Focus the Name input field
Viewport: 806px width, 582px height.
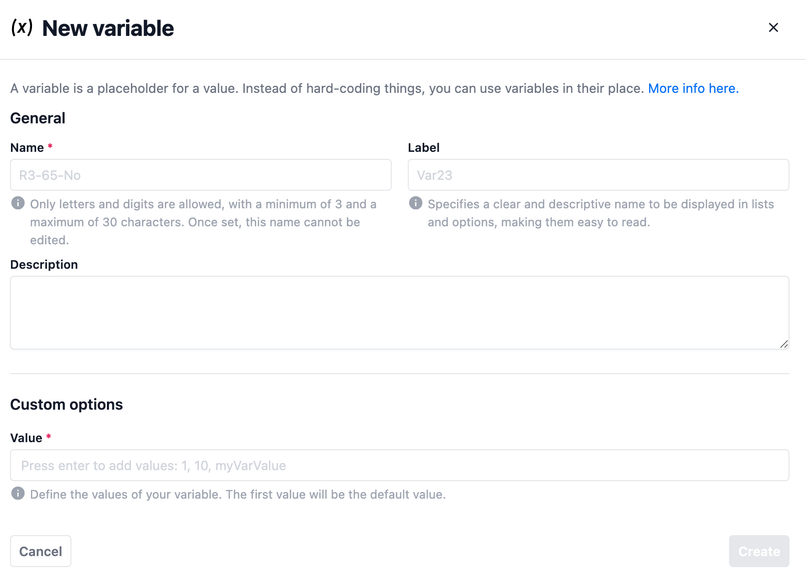(x=200, y=175)
